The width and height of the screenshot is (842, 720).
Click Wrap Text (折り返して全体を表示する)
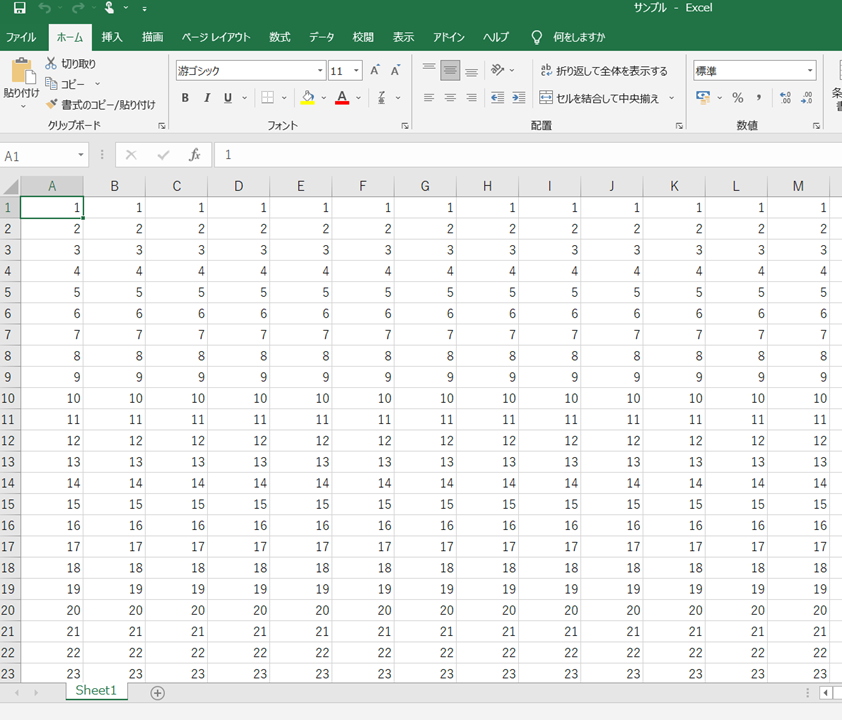(604, 71)
